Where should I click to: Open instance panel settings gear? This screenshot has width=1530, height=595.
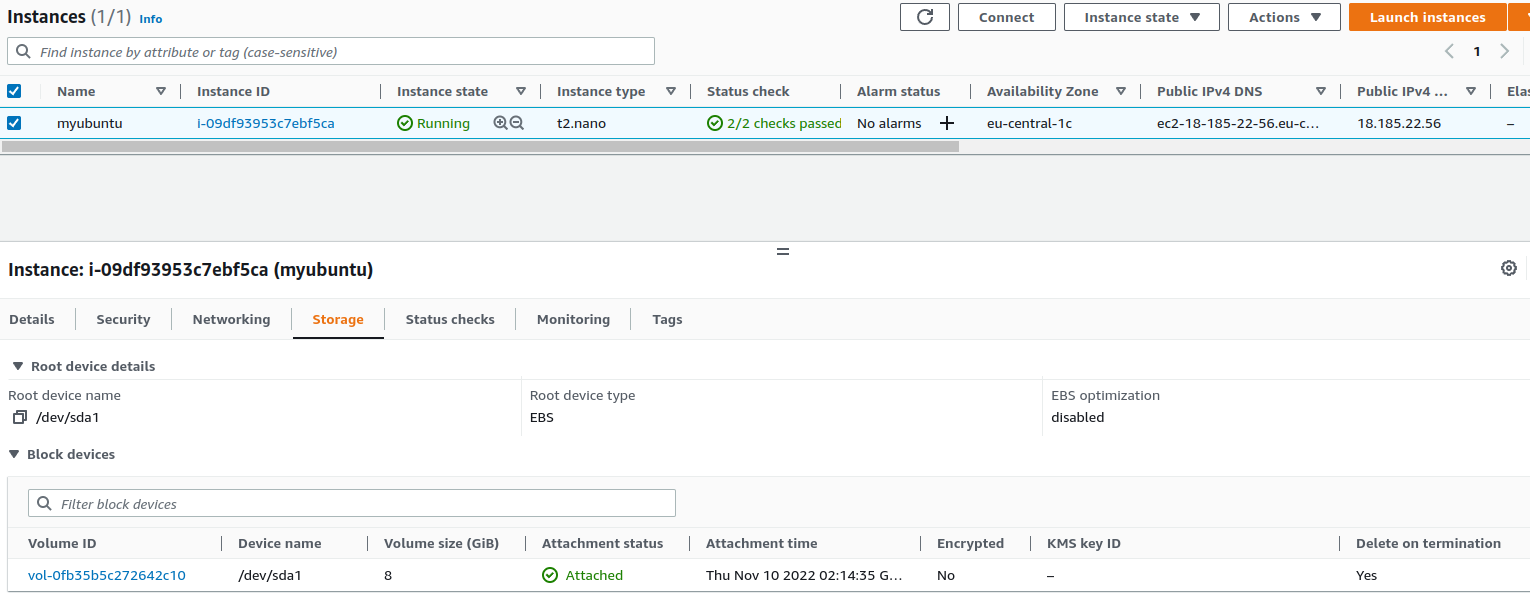click(x=1509, y=268)
